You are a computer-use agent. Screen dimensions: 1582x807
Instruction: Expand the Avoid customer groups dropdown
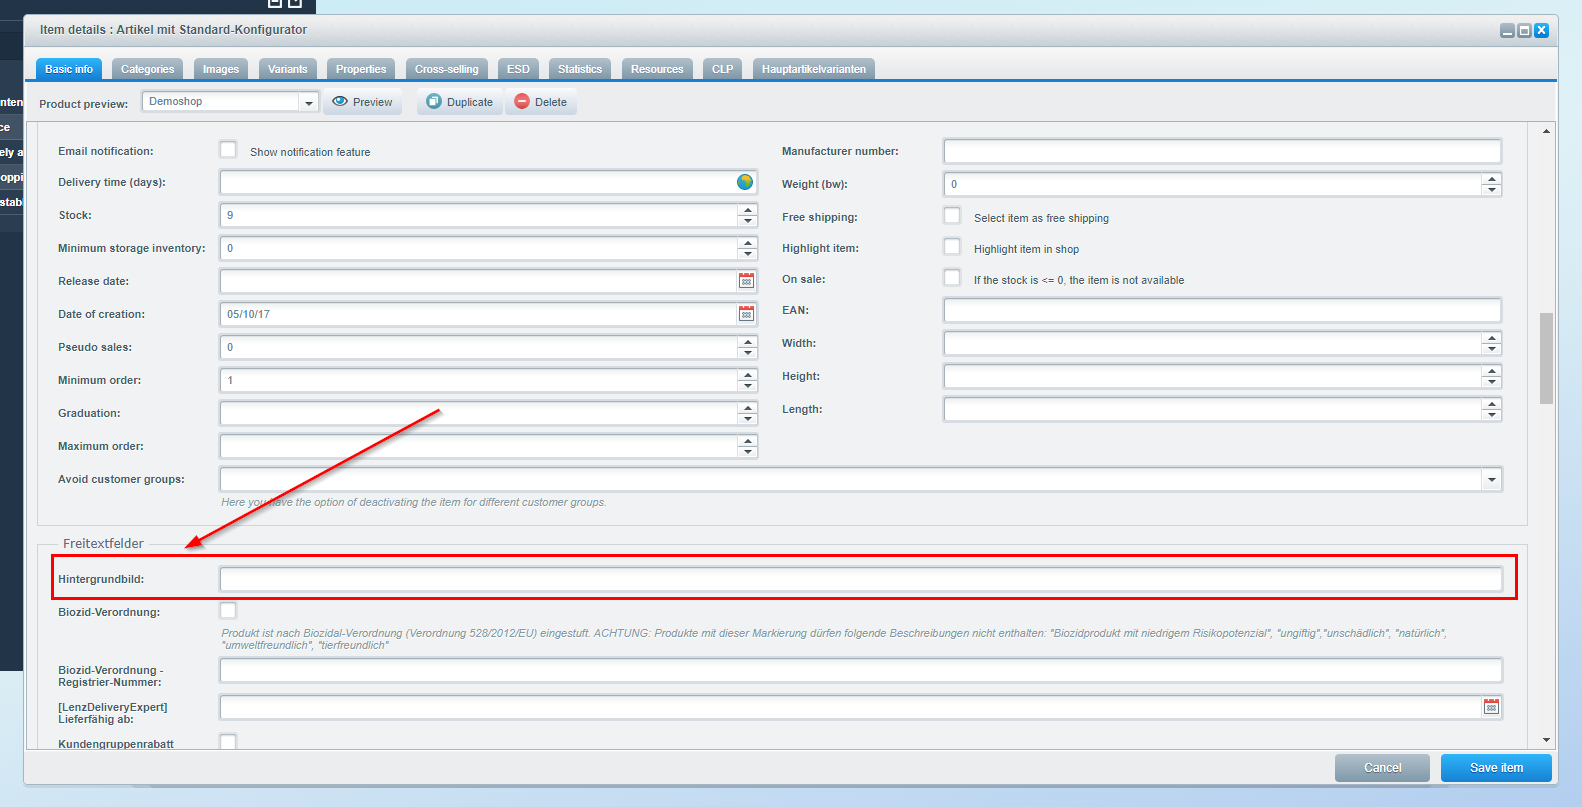1491,480
